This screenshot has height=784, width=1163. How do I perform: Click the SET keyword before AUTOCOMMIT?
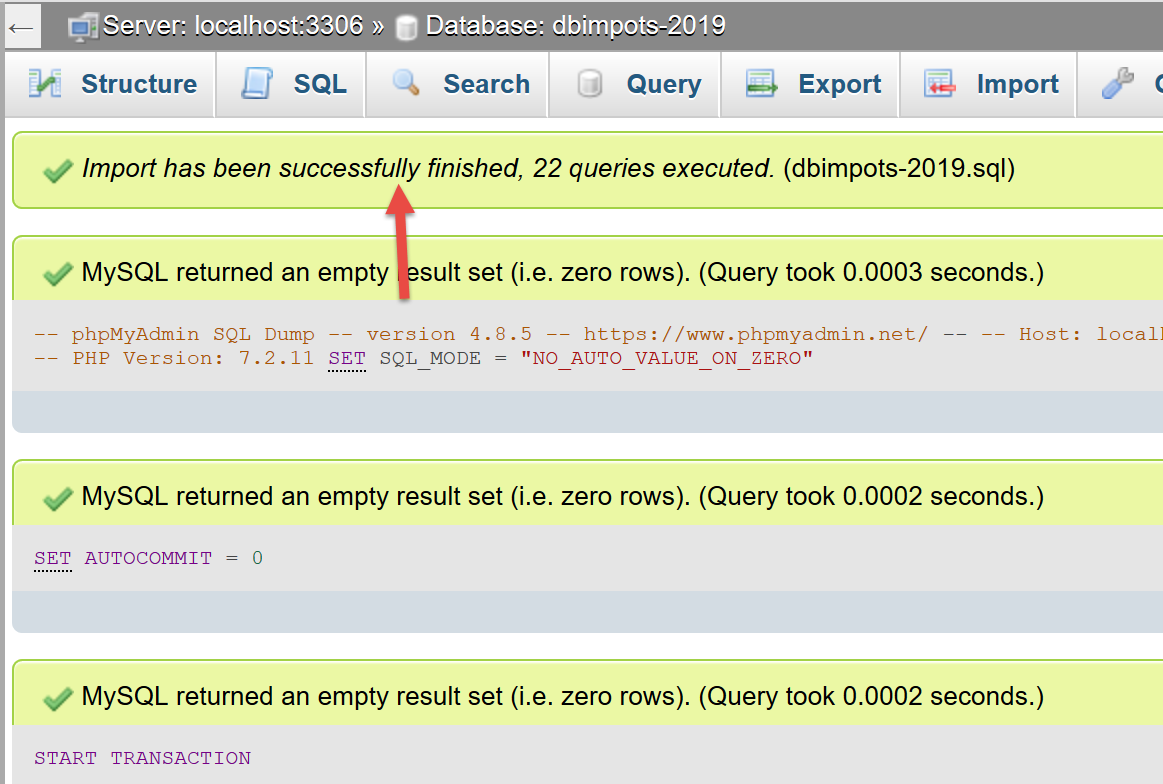click(x=52, y=558)
